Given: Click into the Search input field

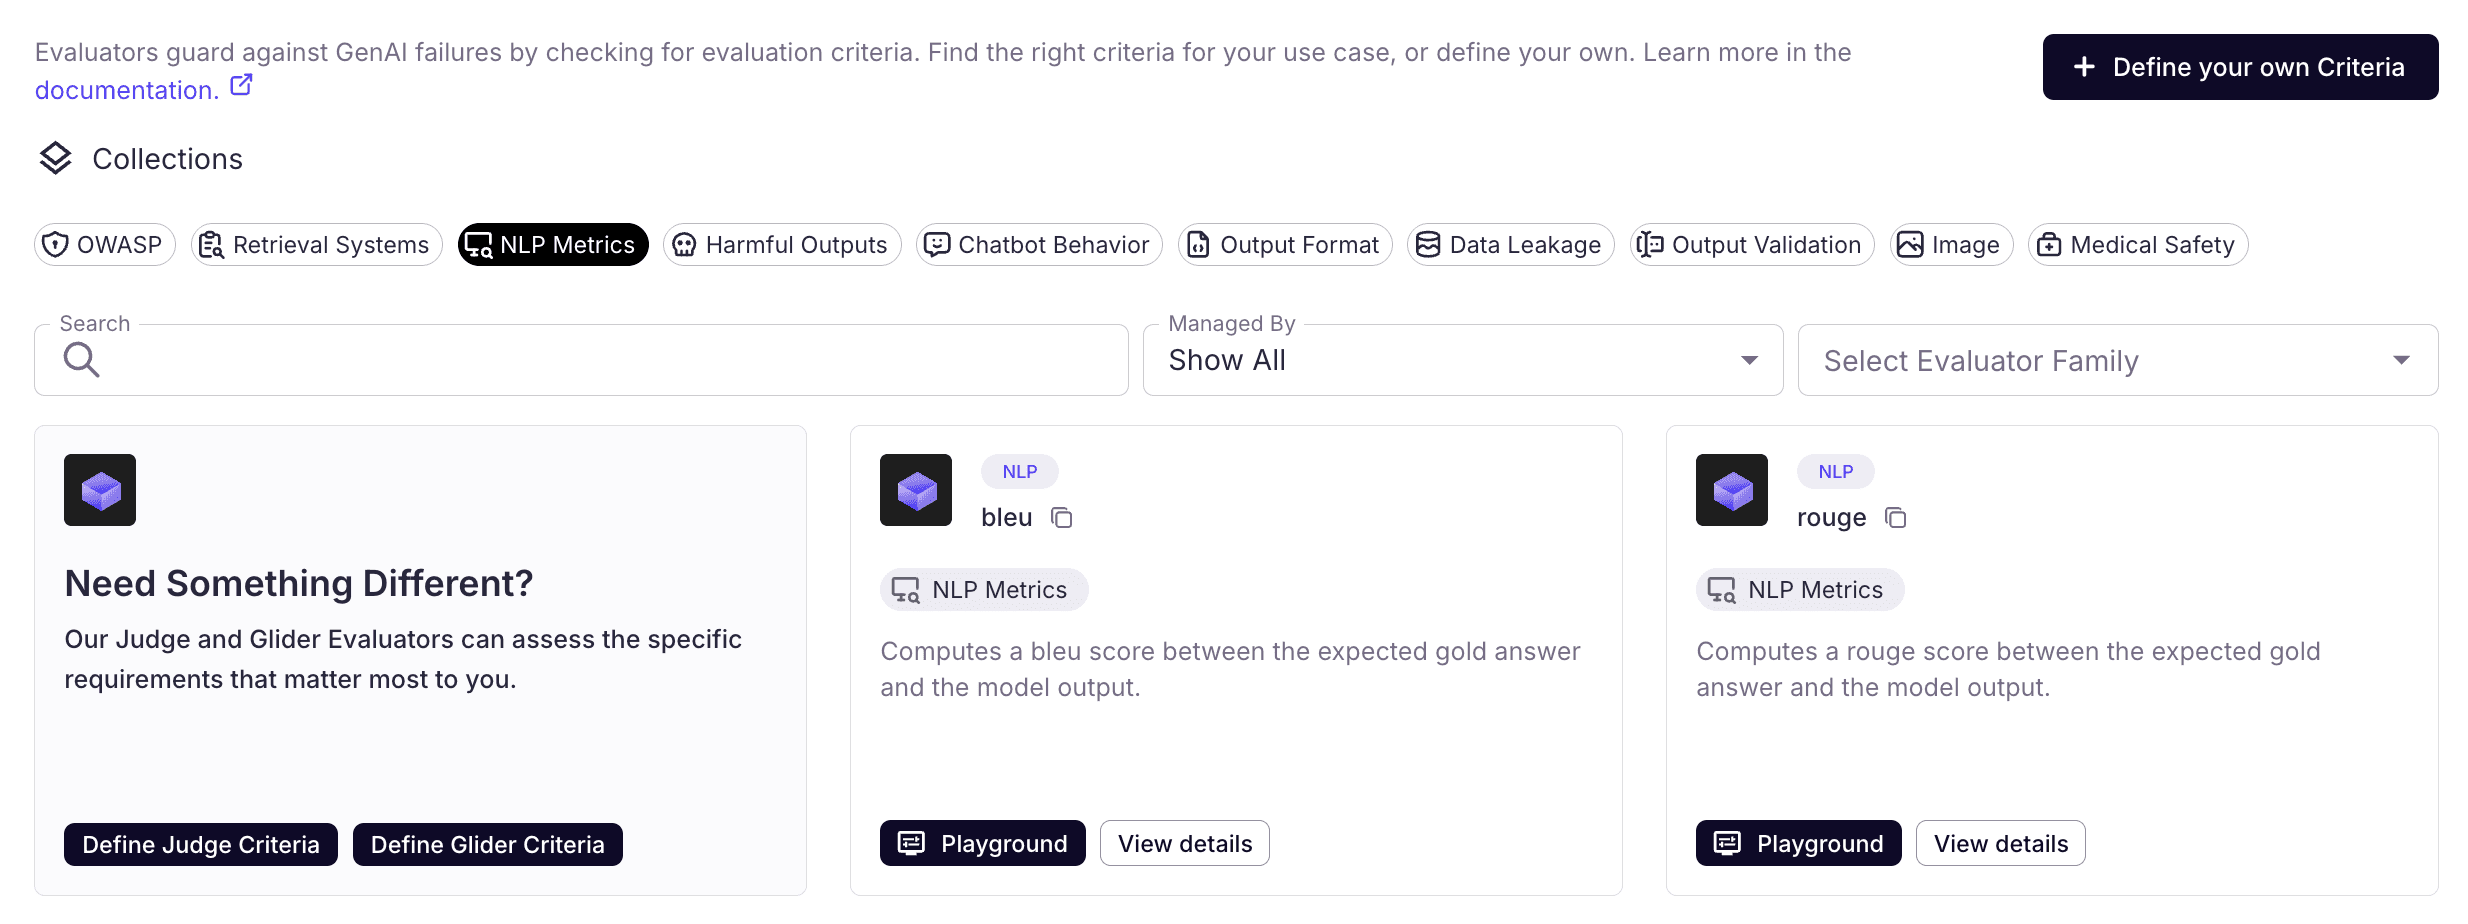Looking at the screenshot, I should (600, 360).
